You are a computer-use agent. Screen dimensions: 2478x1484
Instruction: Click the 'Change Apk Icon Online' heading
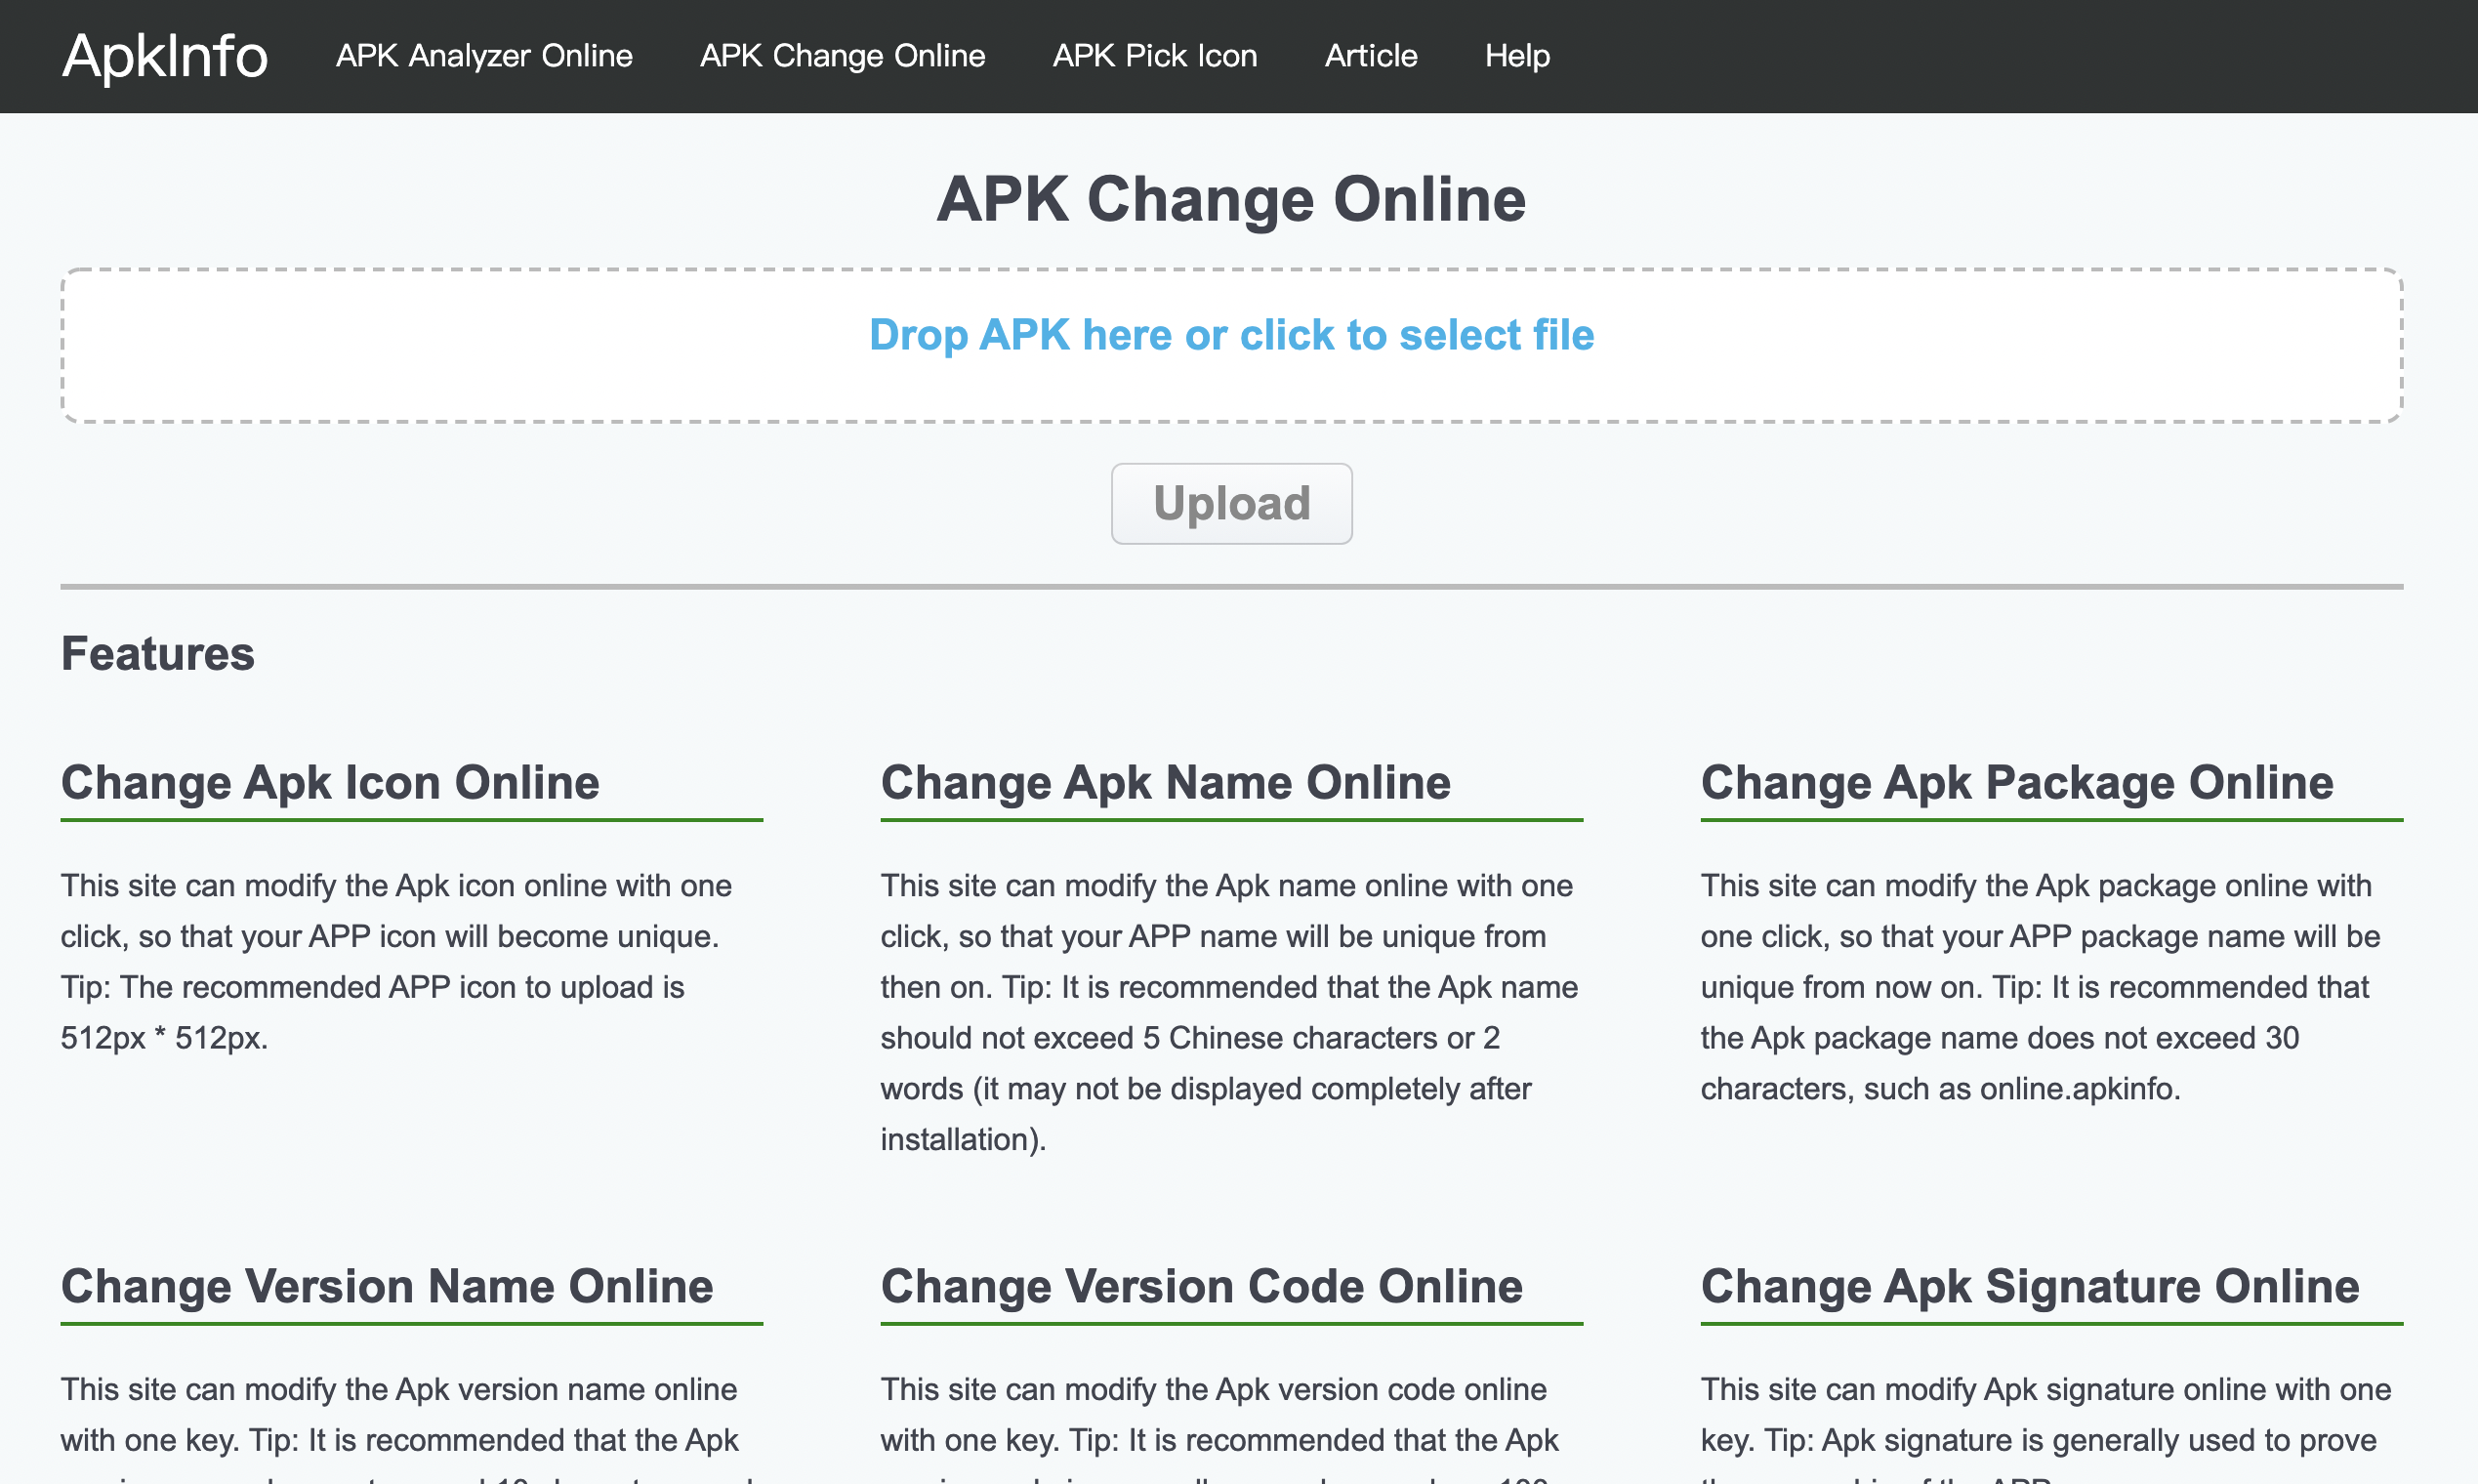329,782
